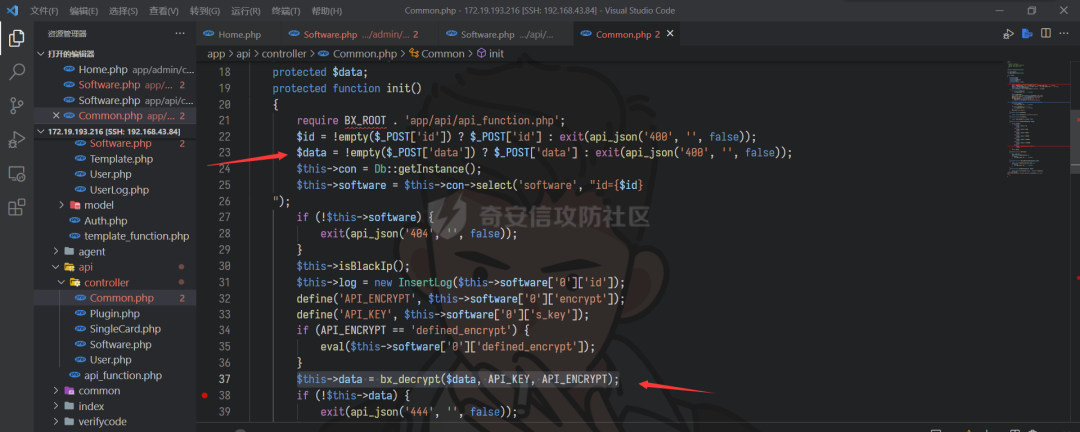Open the Search view in activity bar
Screen dimensions: 1080x432
click(x=17, y=72)
